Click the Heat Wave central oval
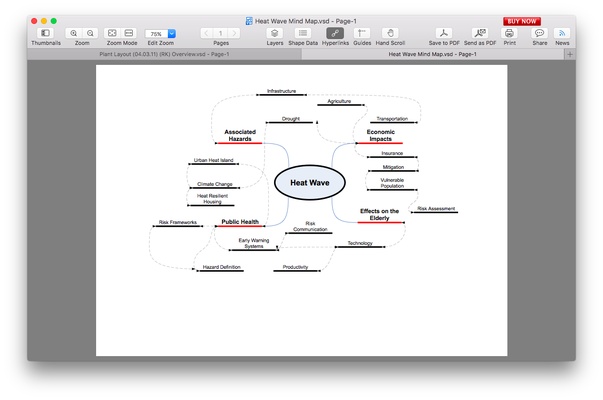The image size is (603, 400). [x=310, y=183]
